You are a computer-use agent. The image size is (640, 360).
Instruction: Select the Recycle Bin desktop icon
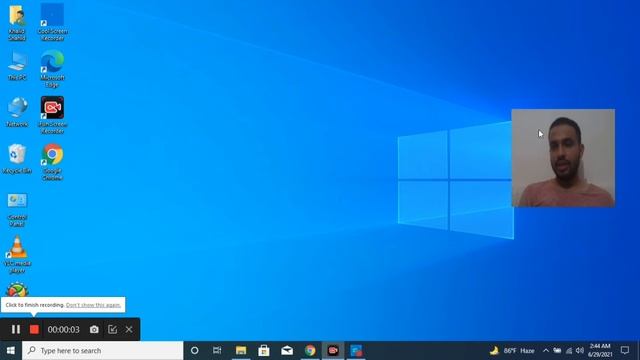coord(17,158)
